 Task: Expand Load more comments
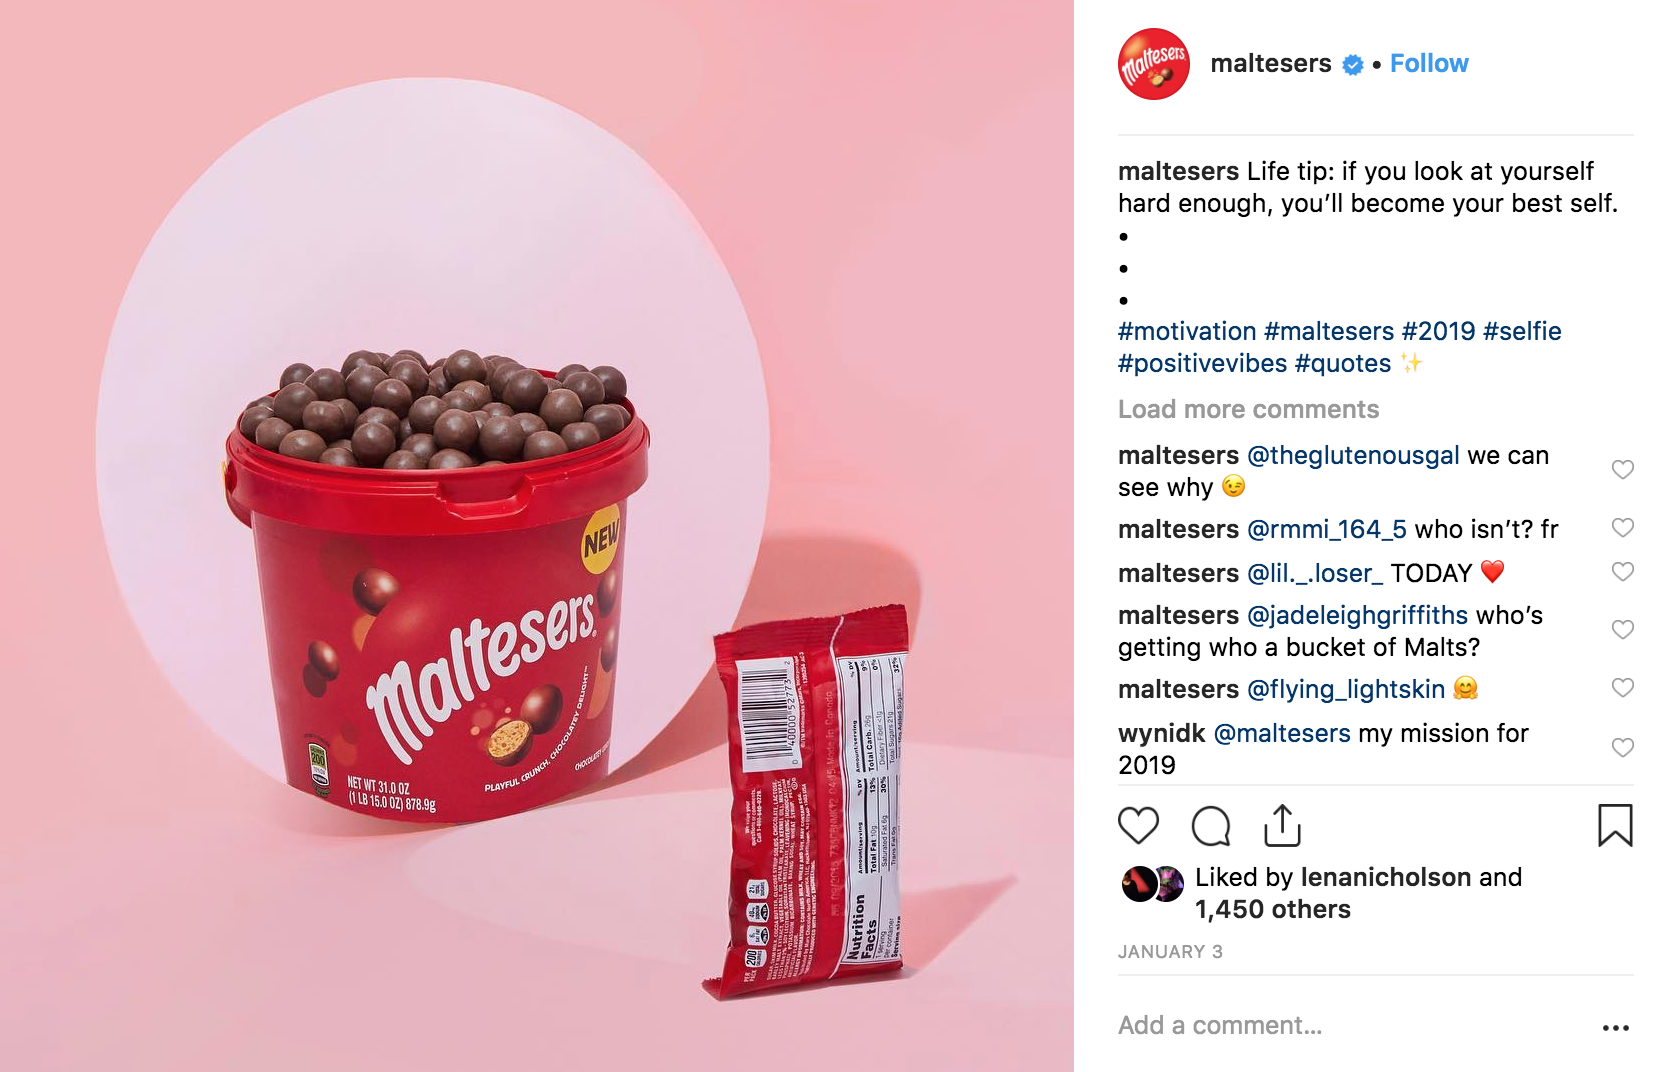point(1248,409)
